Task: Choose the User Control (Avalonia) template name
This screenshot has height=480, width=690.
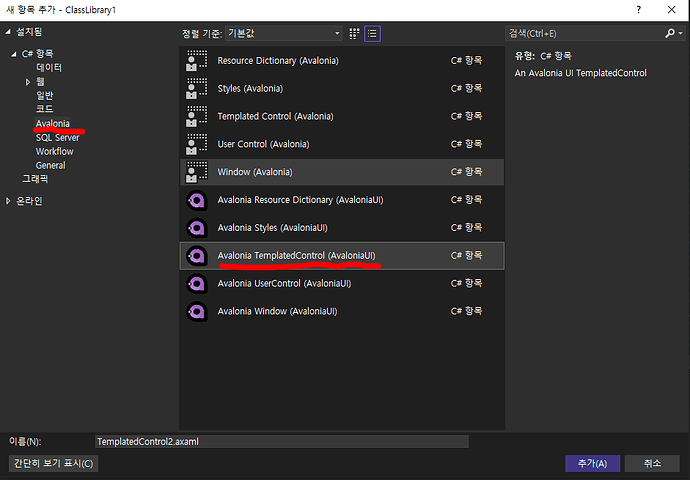Action: point(263,144)
